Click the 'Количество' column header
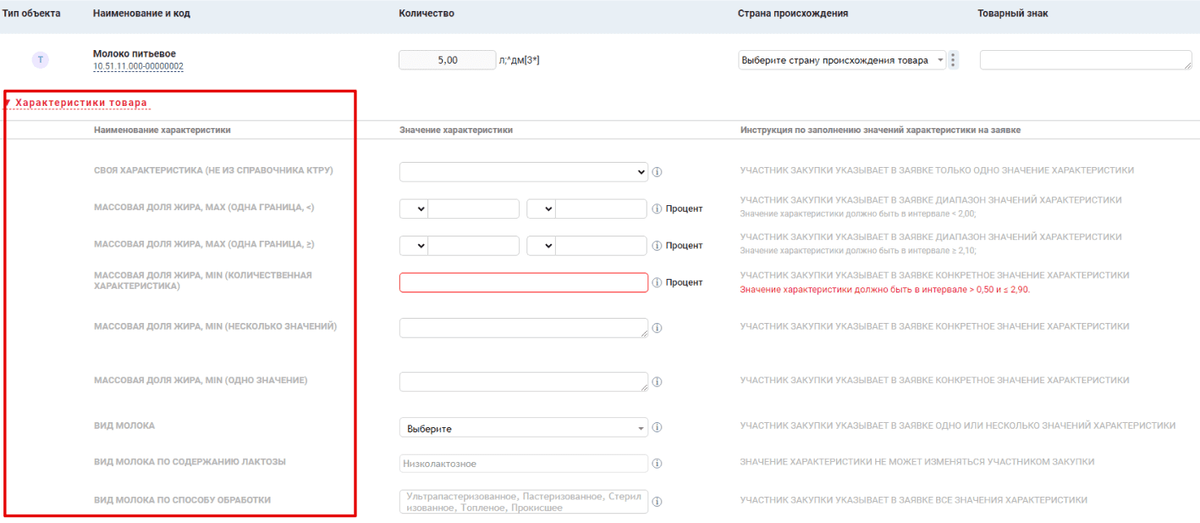The width and height of the screenshot is (1200, 523). tap(427, 14)
